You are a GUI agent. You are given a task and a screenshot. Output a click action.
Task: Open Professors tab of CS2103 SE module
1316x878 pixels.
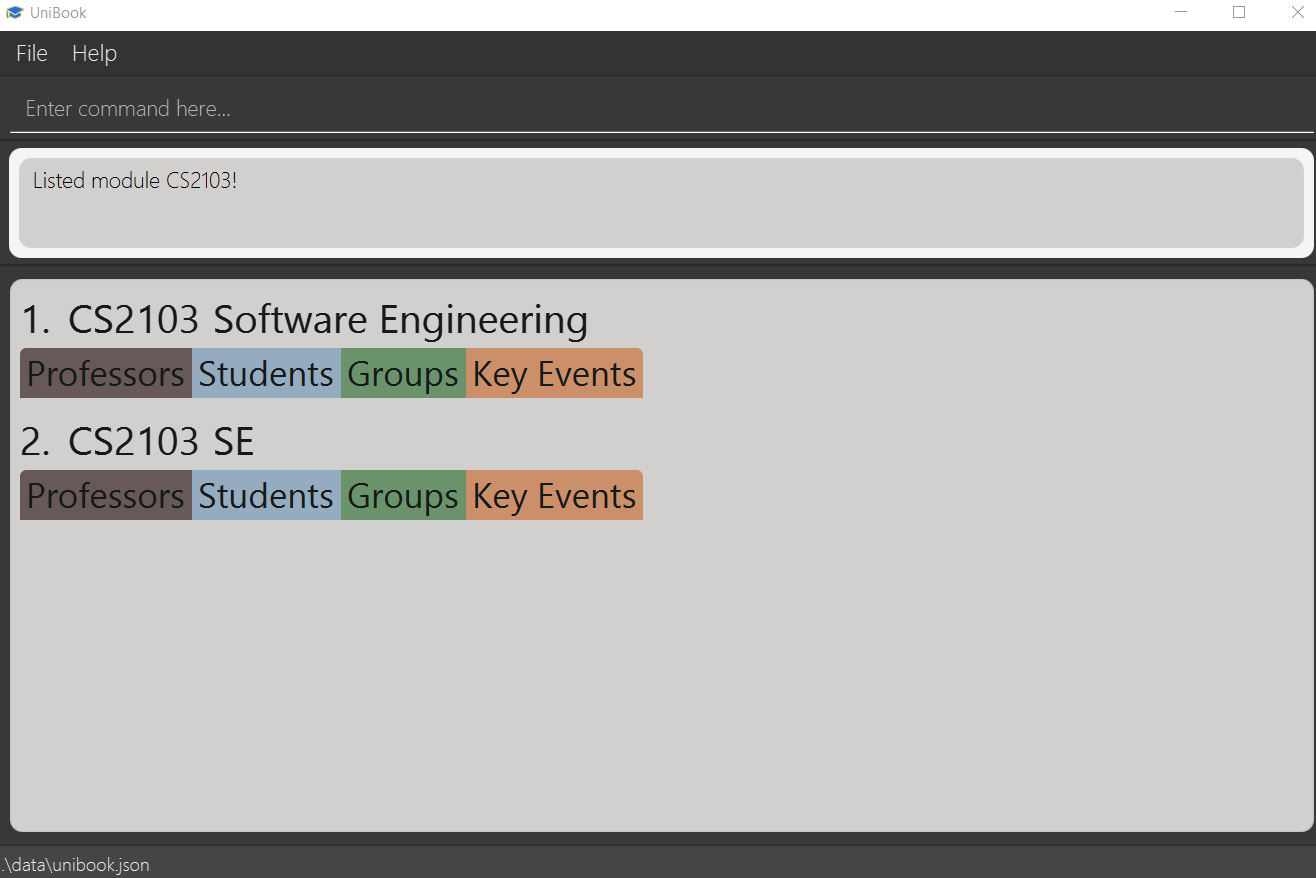click(106, 495)
